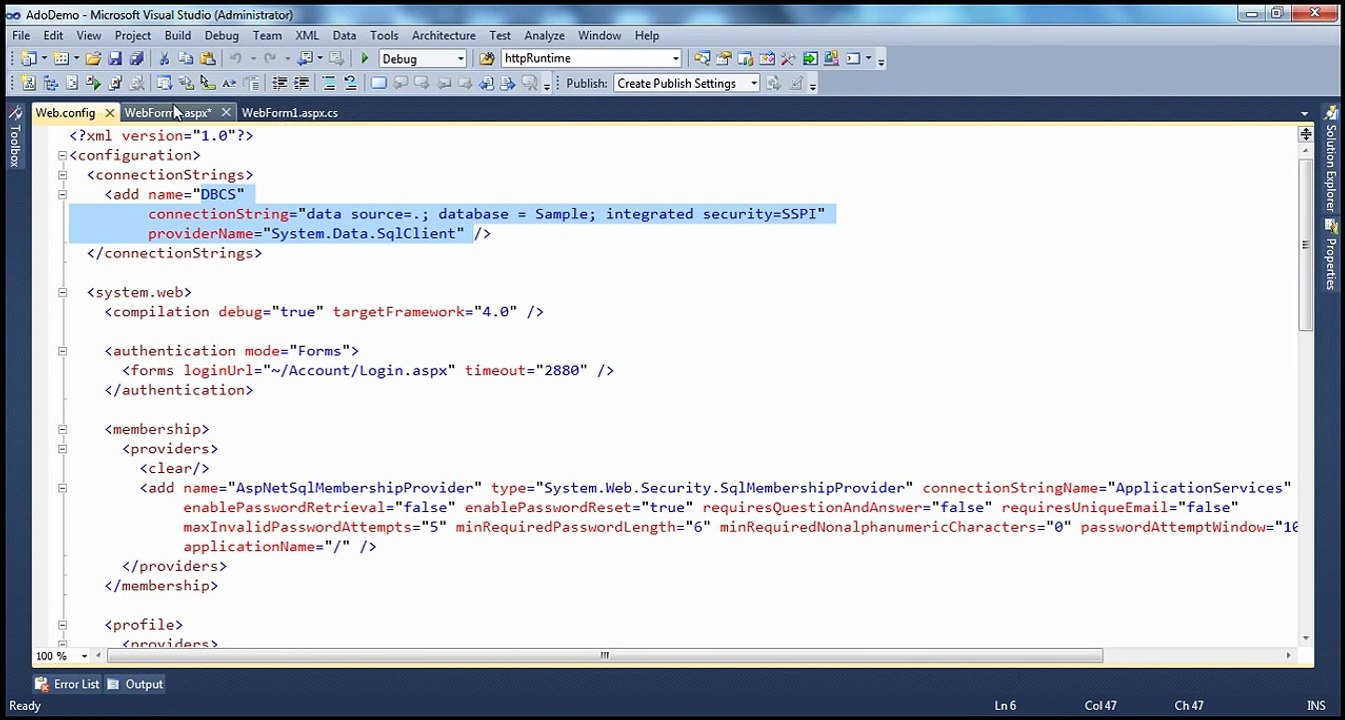
Task: Click the Start Page green arrow icon
Action: 810,59
